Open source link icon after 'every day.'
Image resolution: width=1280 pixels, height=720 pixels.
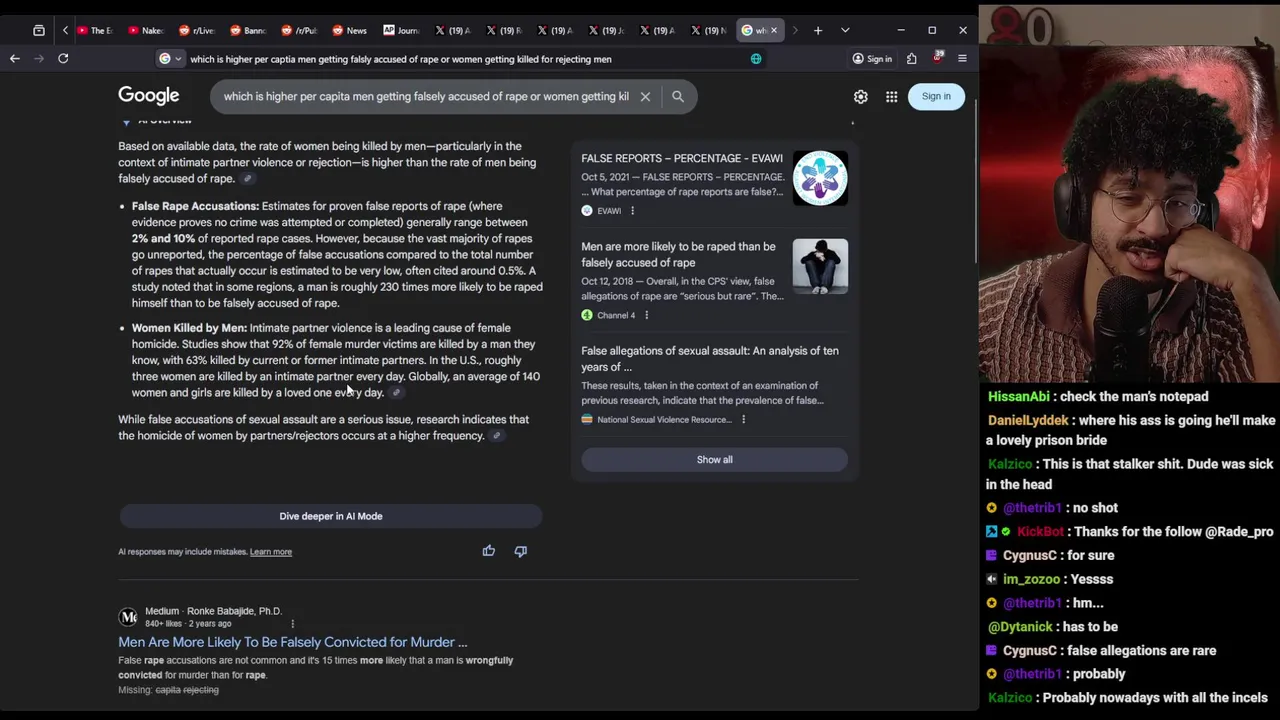point(397,393)
